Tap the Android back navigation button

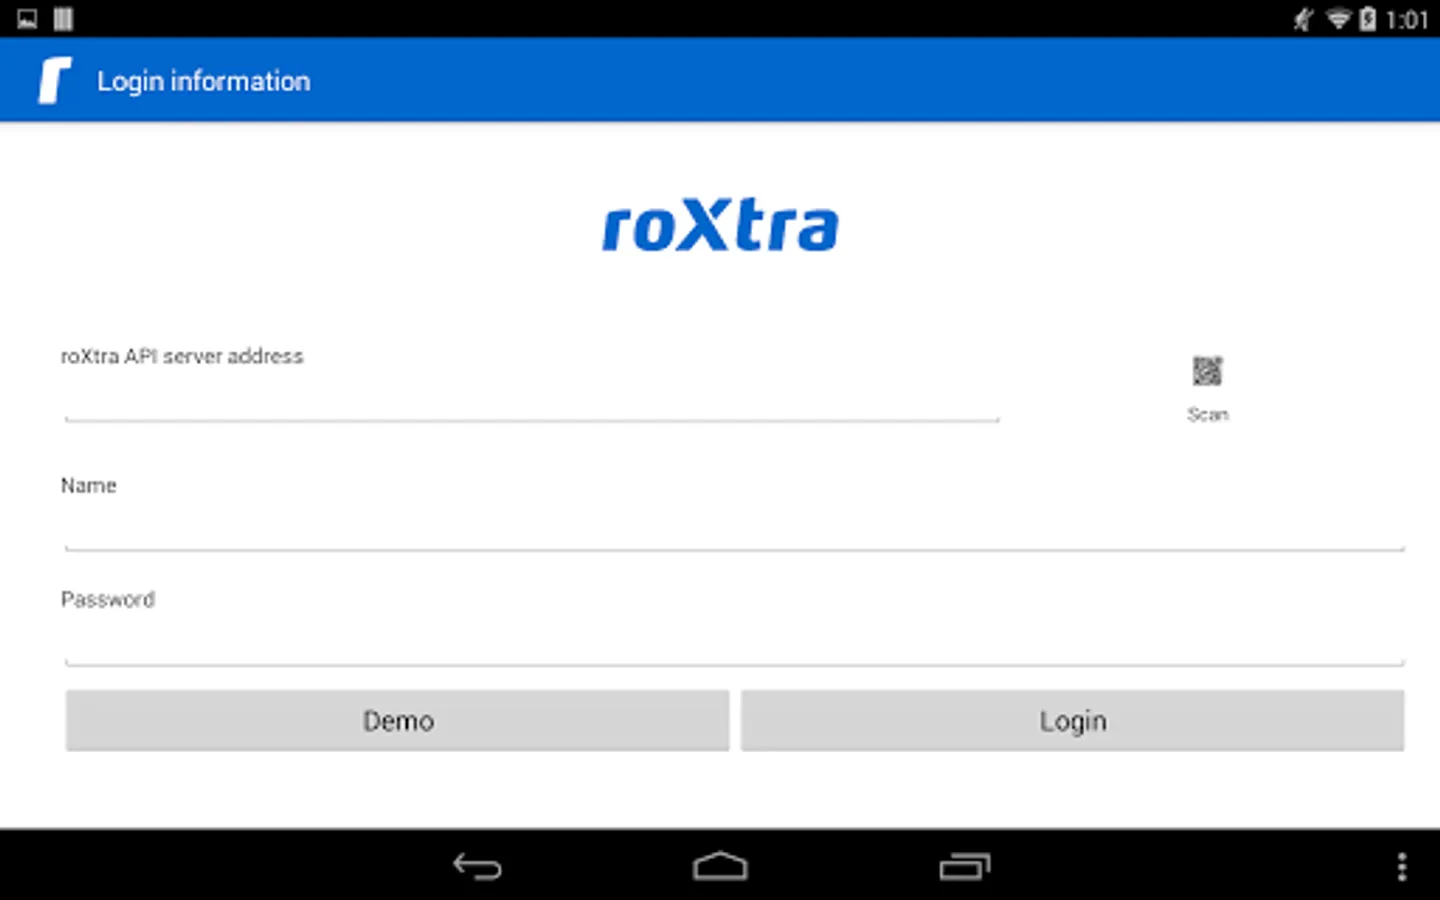coord(477,866)
